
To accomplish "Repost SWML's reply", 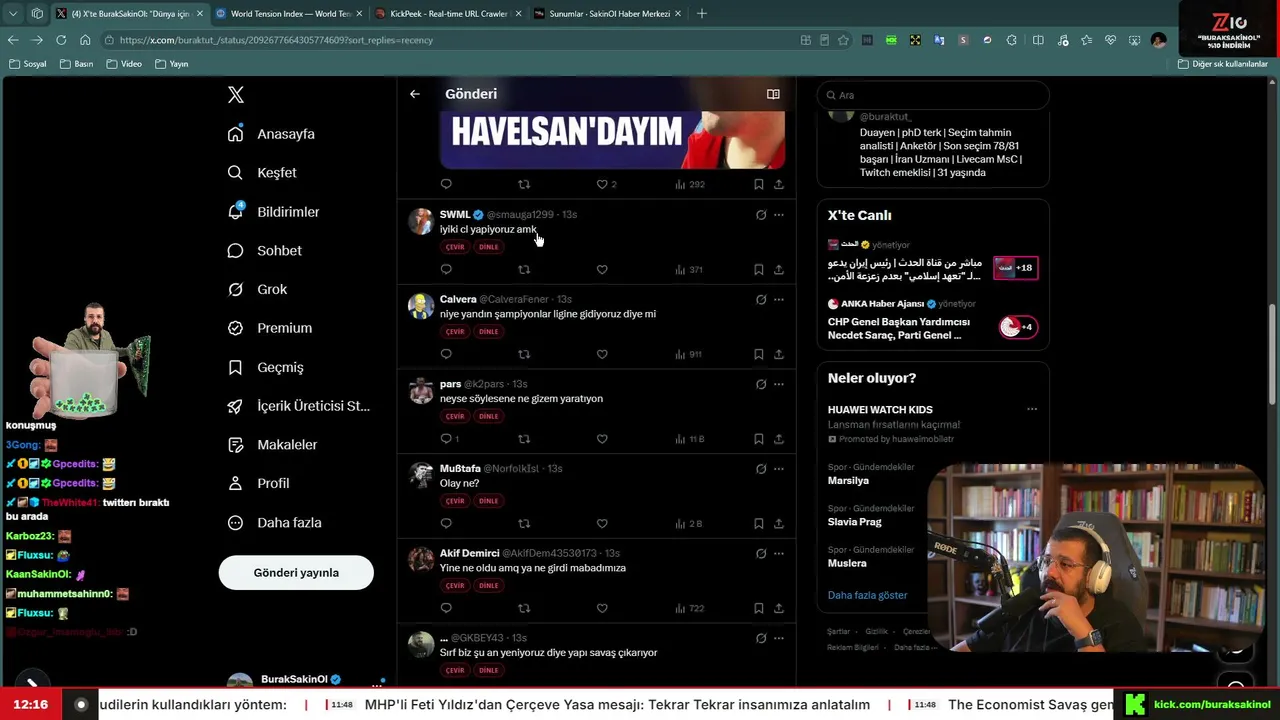I will click(524, 269).
